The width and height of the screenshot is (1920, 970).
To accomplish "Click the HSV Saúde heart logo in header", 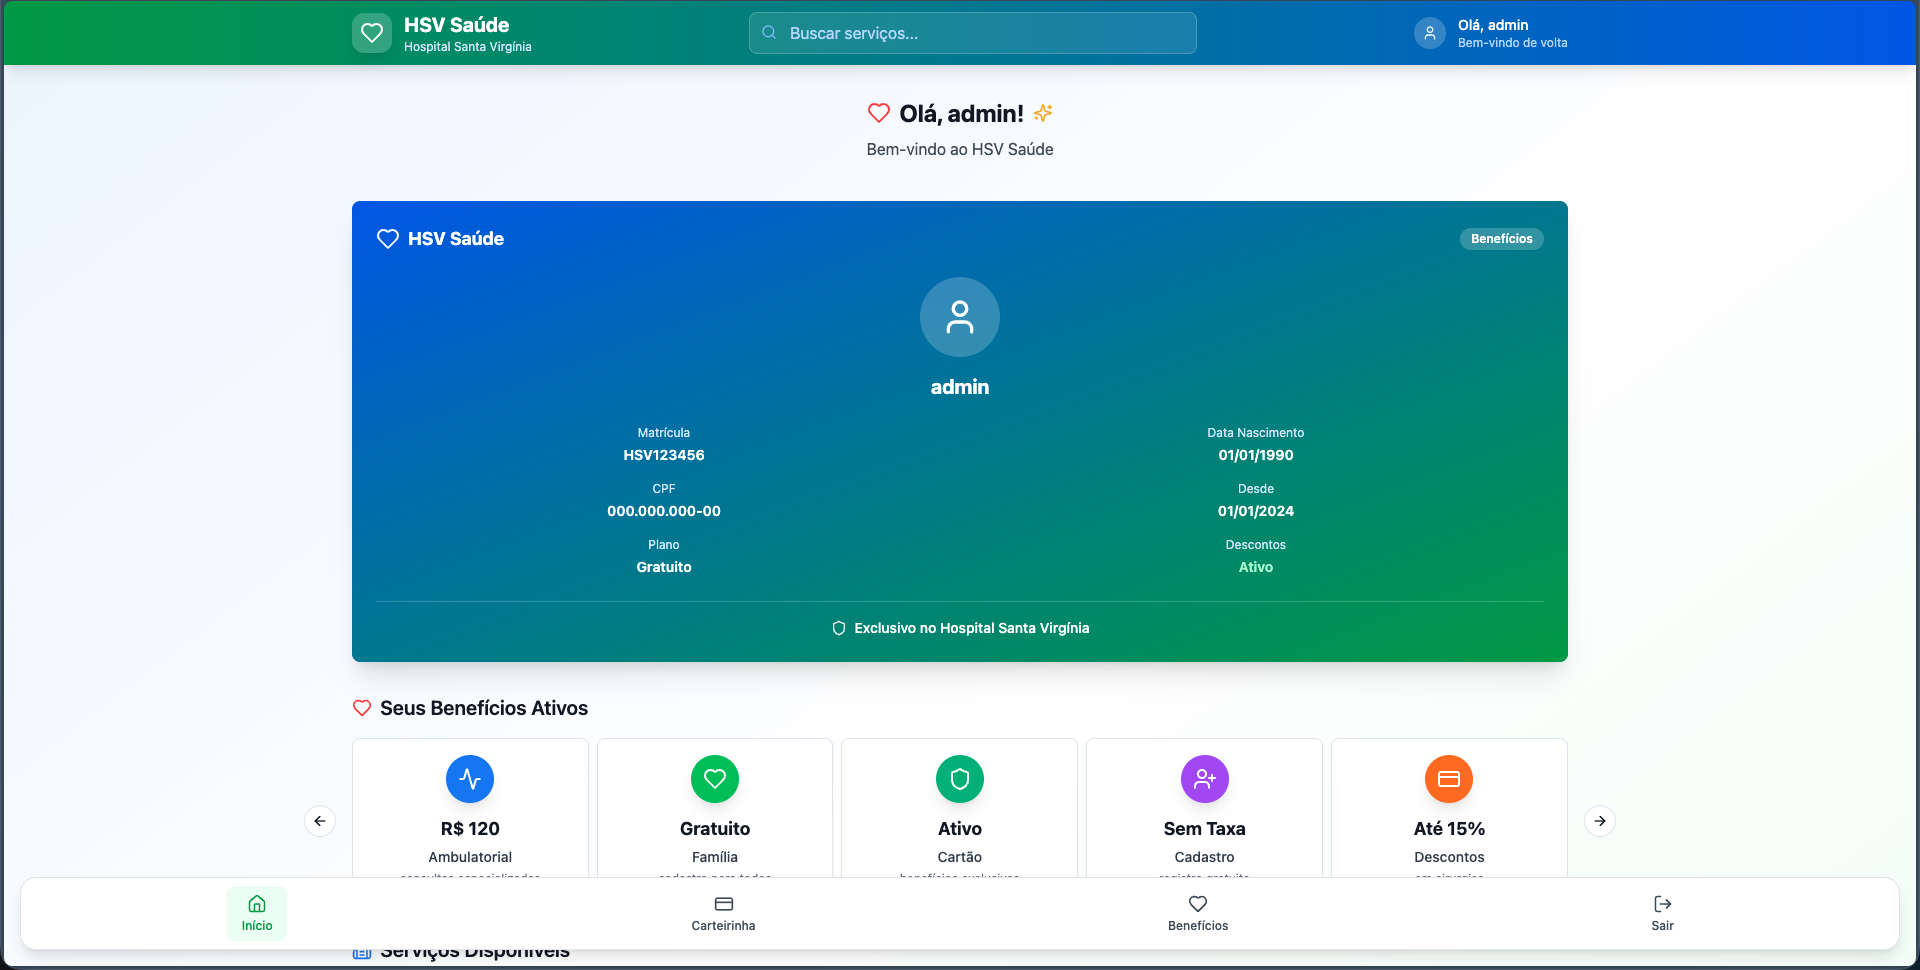I will point(372,33).
